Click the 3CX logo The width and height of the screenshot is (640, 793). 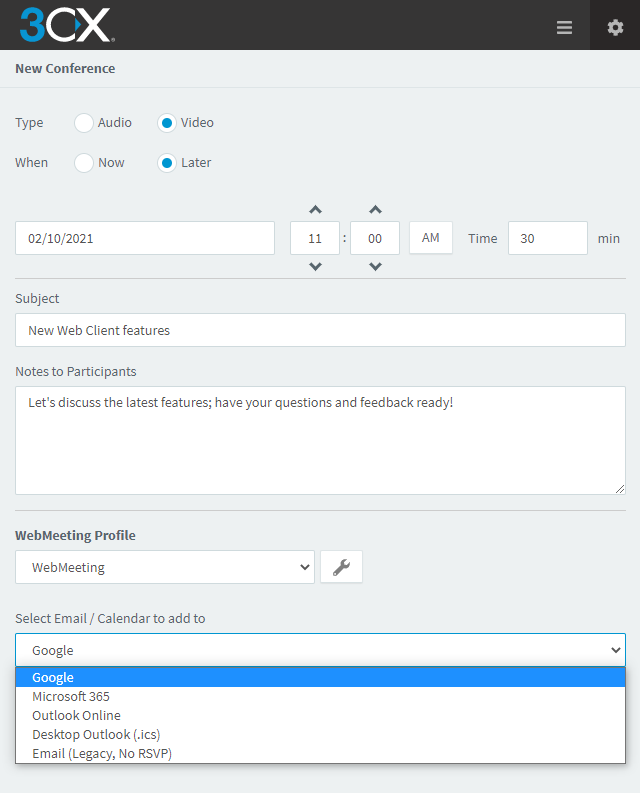(67, 25)
